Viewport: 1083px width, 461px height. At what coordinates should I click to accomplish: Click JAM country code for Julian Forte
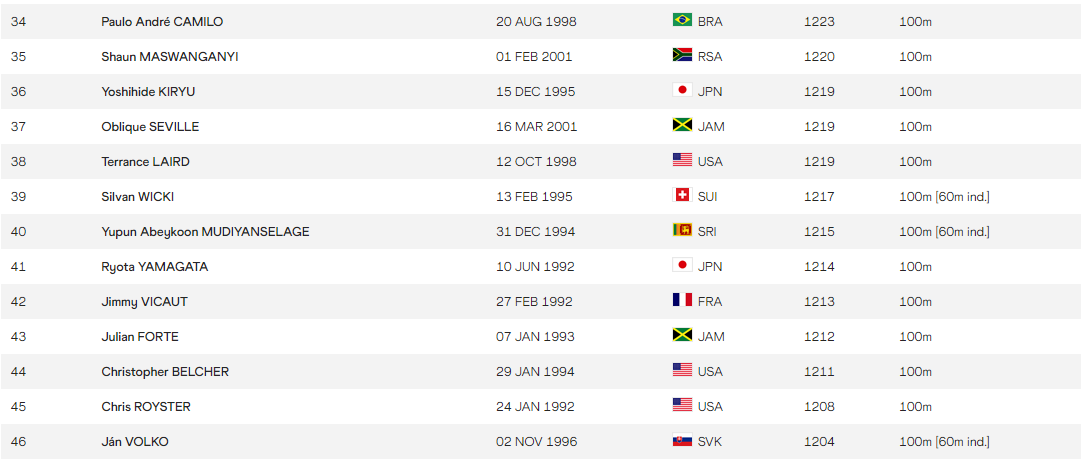coord(711,337)
